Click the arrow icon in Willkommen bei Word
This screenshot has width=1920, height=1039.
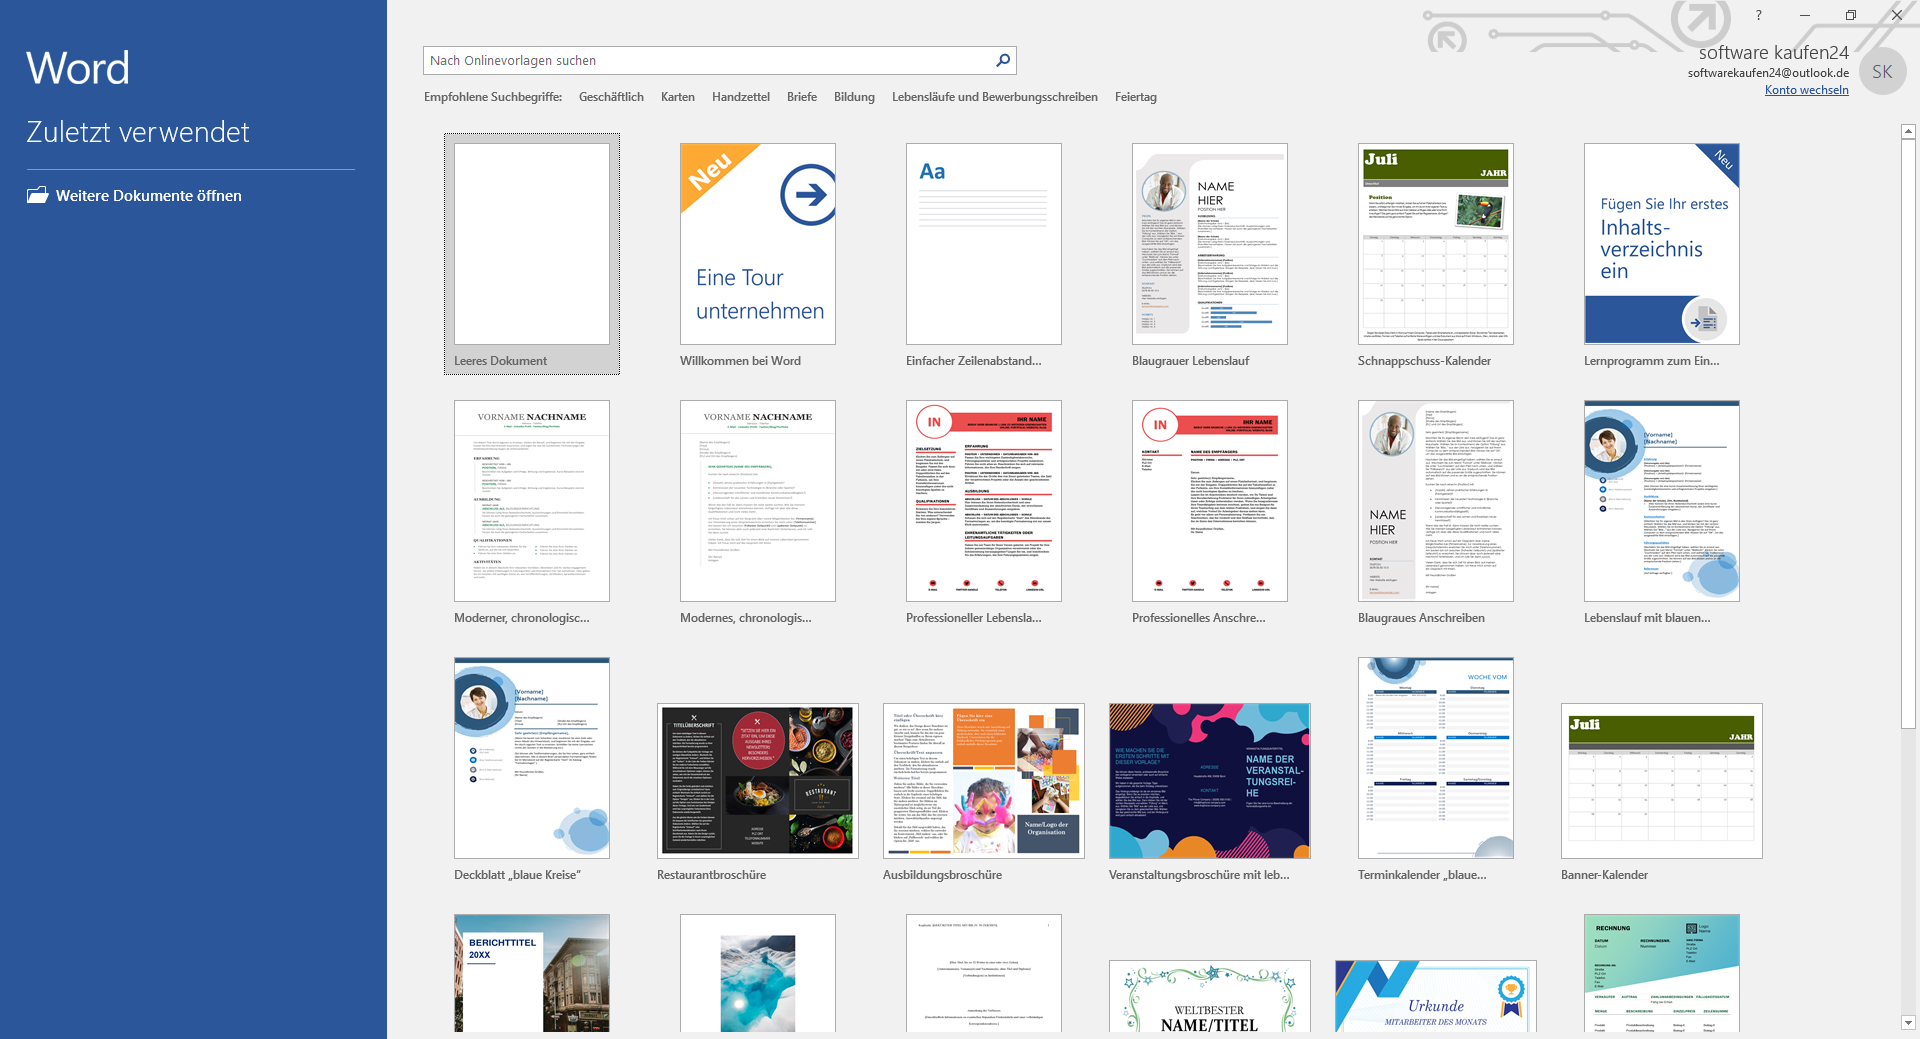pyautogui.click(x=808, y=194)
